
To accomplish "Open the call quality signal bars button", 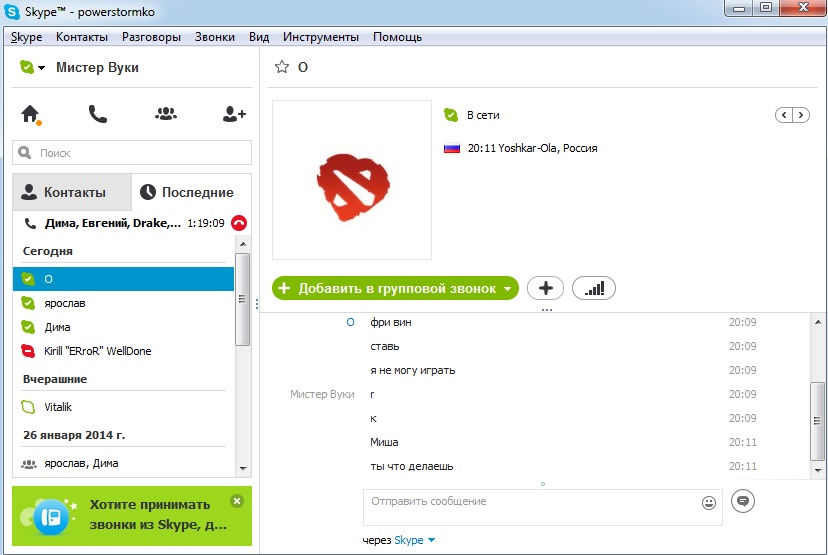I will pyautogui.click(x=594, y=288).
